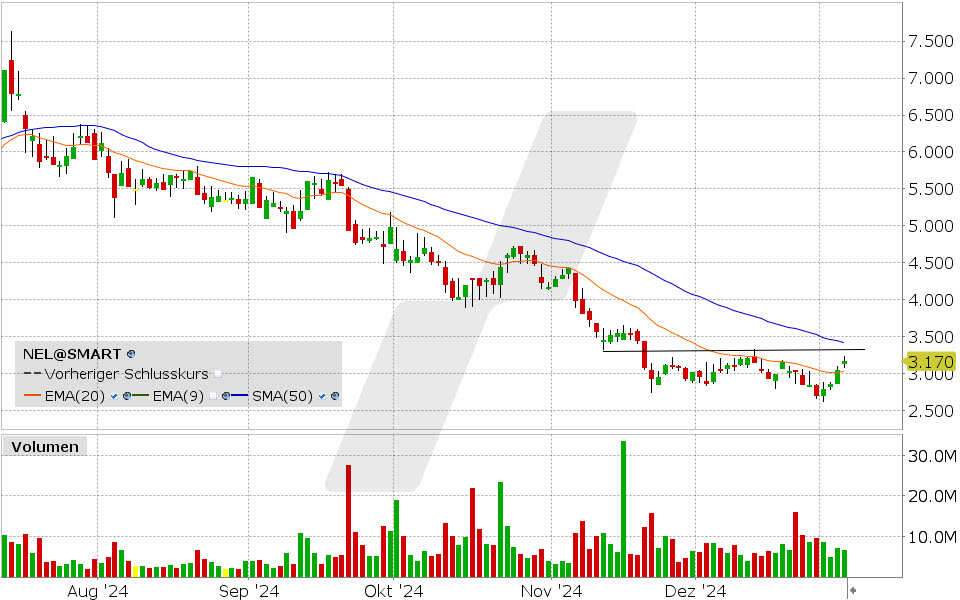Click the Okt '24 axis label
This screenshot has width=960, height=600.
(393, 591)
